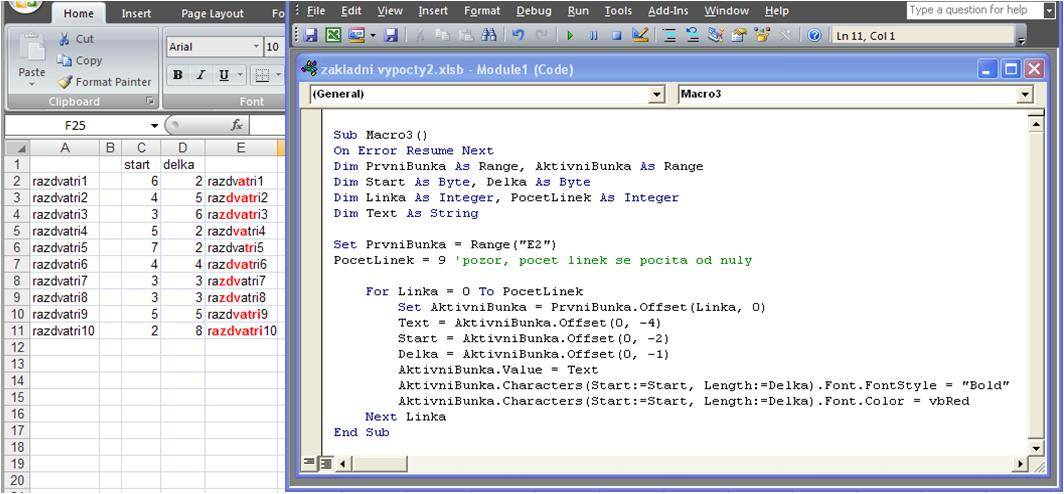Open the Clipboard dialog launcher

[x=150, y=102]
